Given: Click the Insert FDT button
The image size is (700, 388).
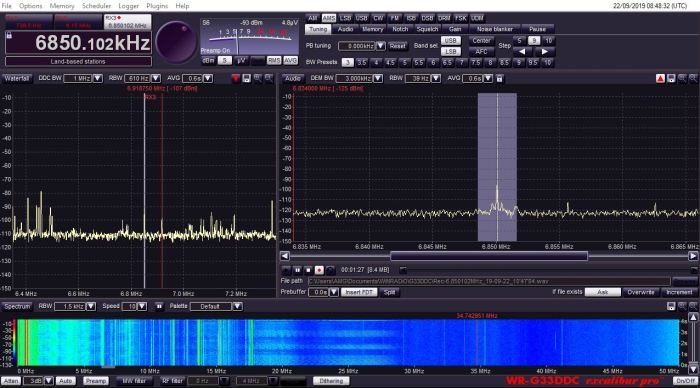Looking at the screenshot, I should click(x=359, y=292).
